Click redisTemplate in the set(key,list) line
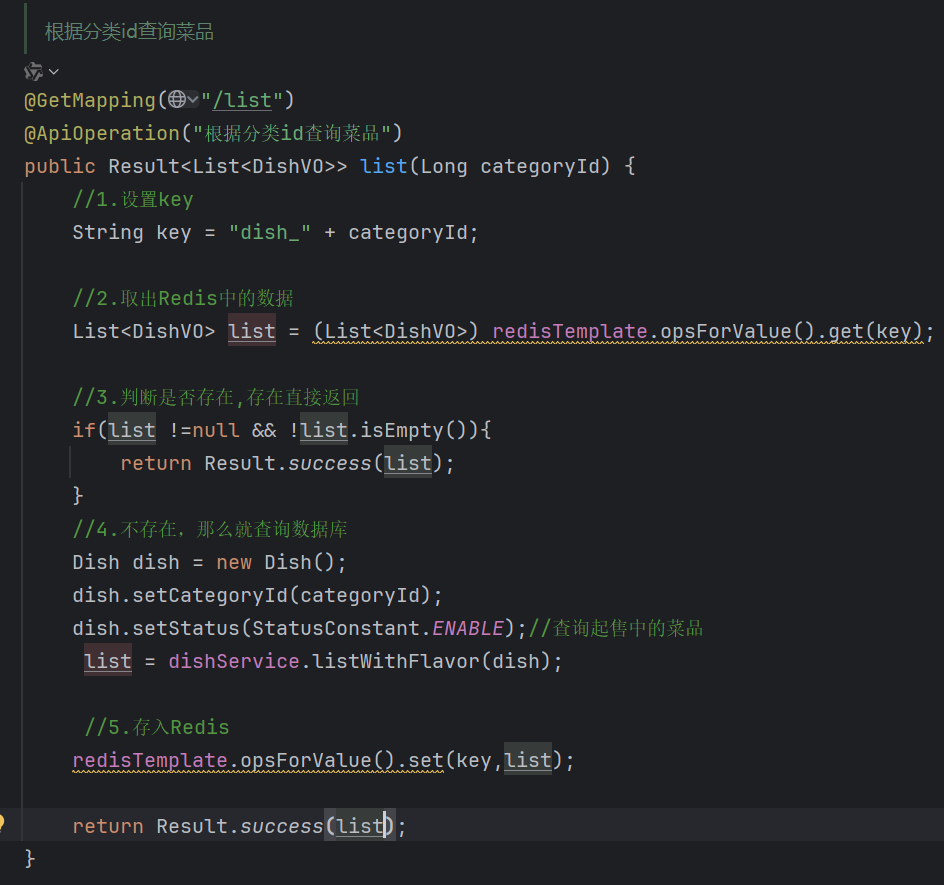This screenshot has width=944, height=885. 149,760
